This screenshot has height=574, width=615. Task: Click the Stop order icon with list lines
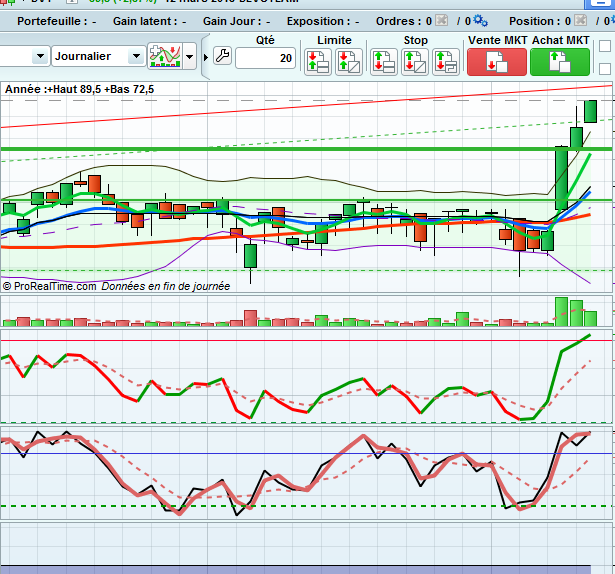pos(384,62)
